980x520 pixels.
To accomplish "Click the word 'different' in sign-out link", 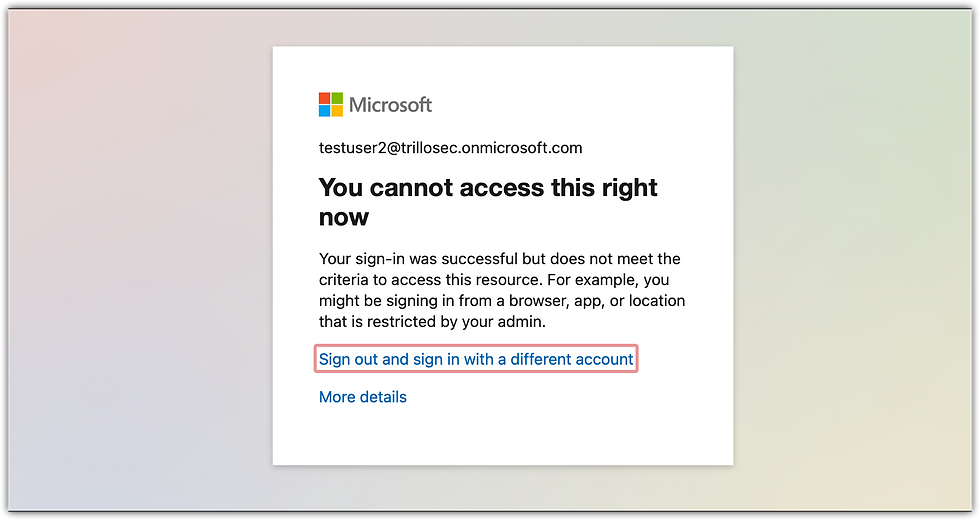I will pos(540,359).
